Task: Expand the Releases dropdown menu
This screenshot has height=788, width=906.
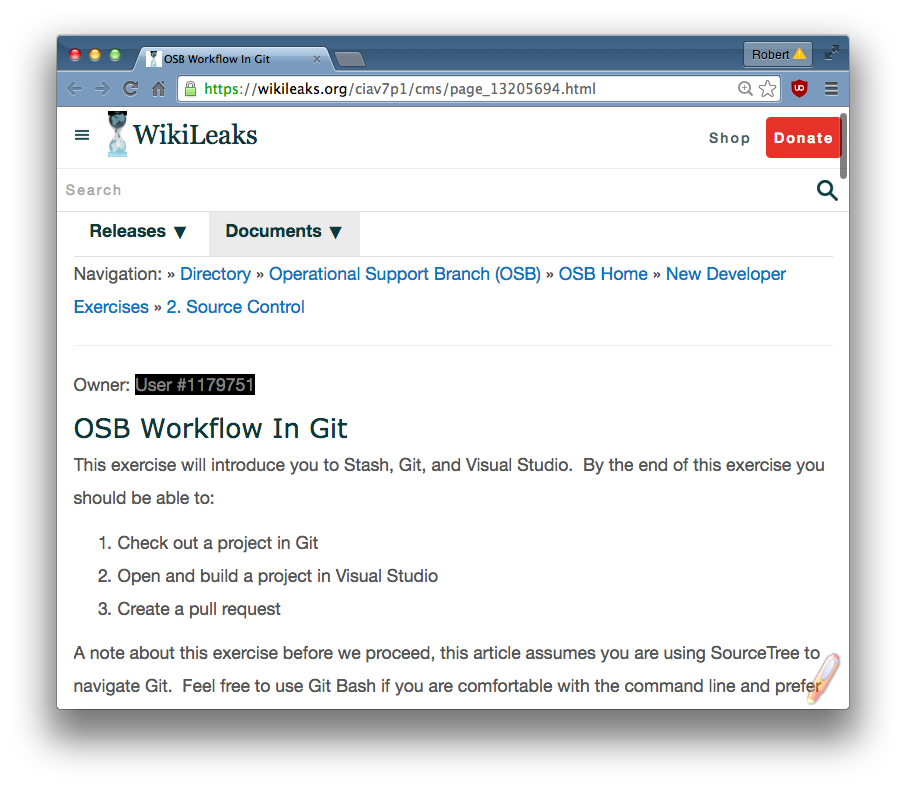Action: pyautogui.click(x=138, y=231)
